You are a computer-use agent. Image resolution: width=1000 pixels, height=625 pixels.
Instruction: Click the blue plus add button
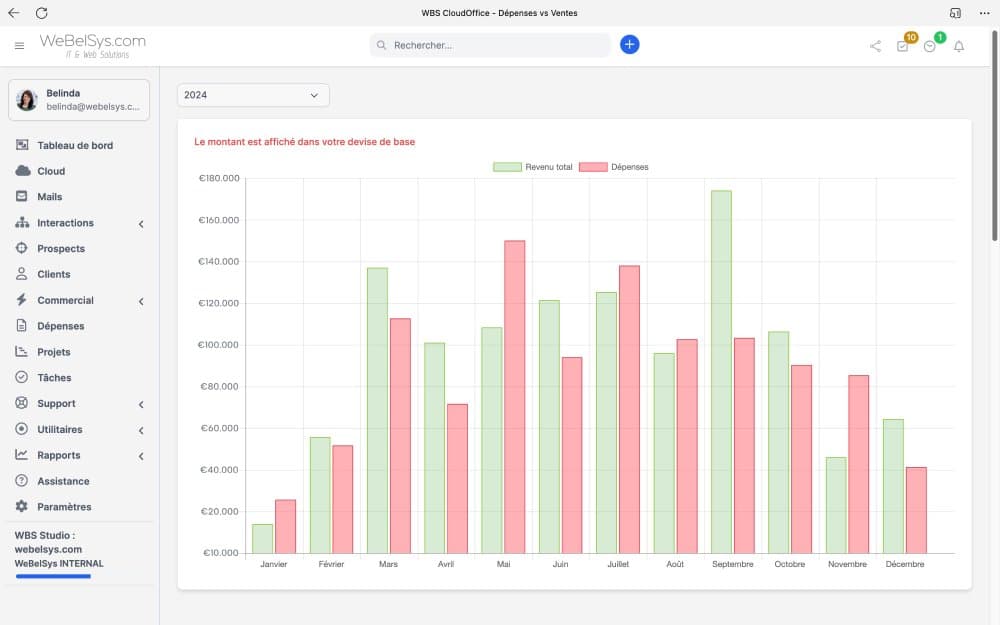pos(629,45)
